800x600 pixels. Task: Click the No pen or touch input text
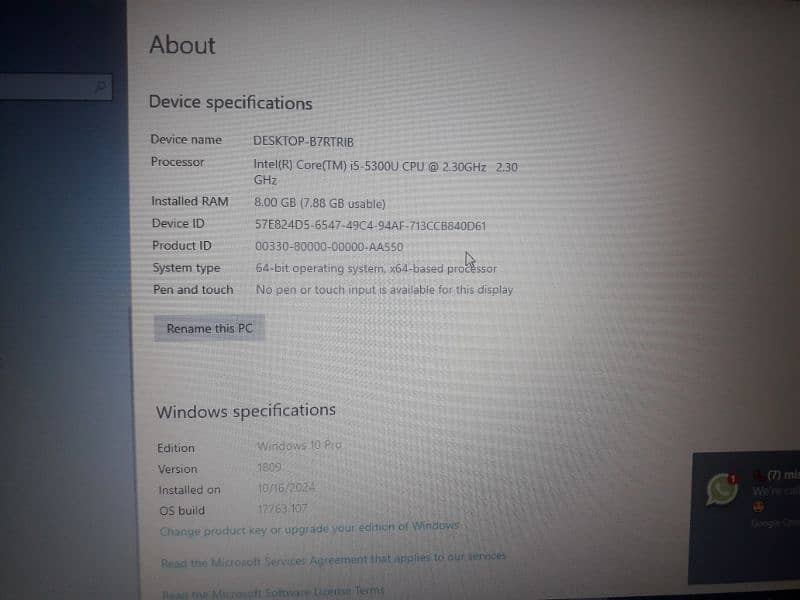384,290
